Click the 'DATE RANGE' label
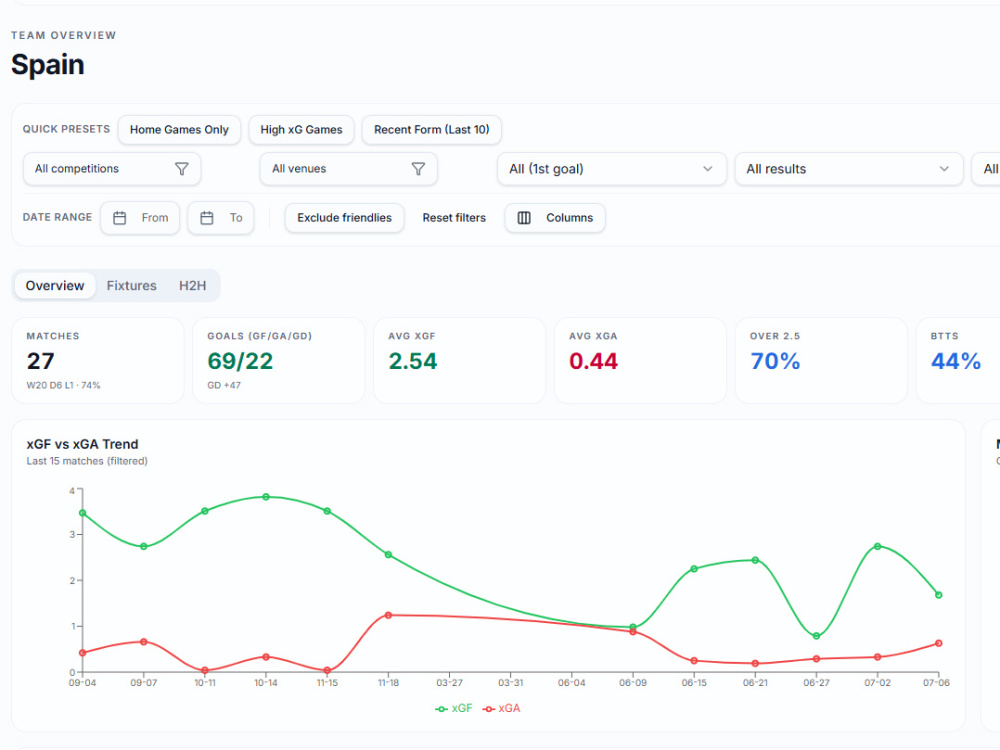1000x750 pixels. [x=57, y=217]
